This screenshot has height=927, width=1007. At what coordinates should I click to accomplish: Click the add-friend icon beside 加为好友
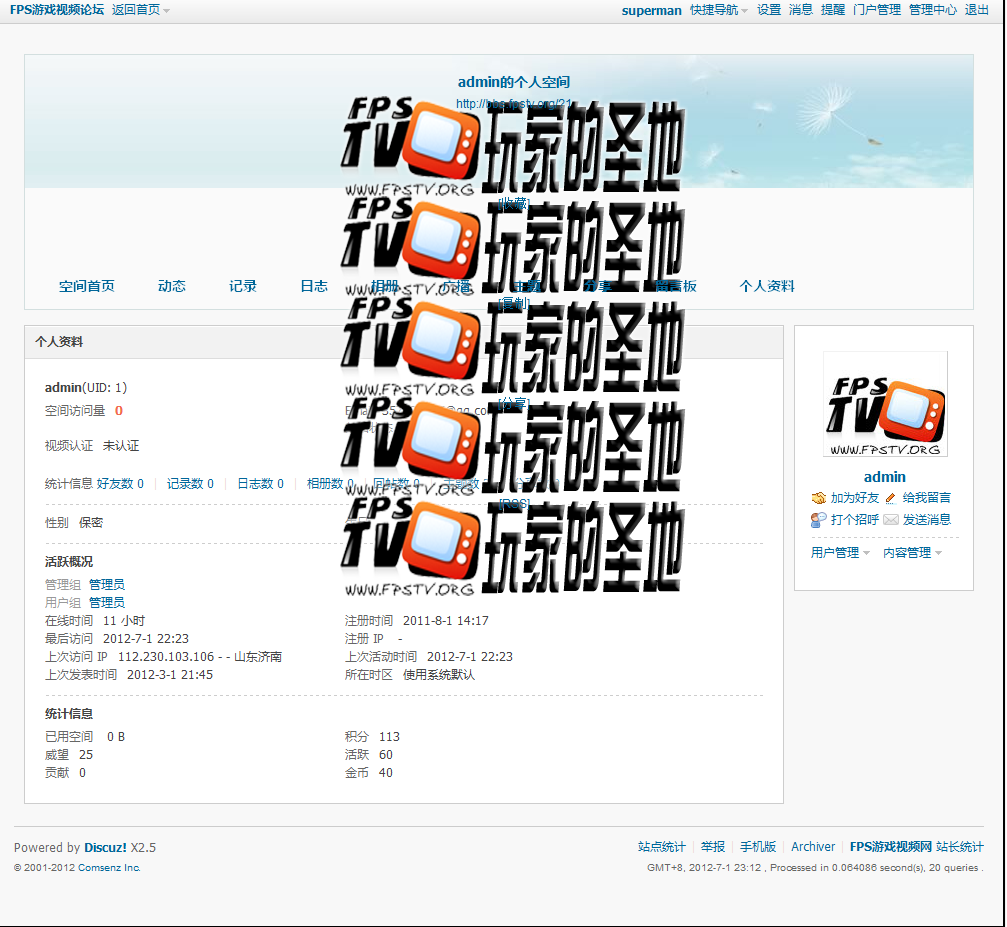(x=818, y=498)
